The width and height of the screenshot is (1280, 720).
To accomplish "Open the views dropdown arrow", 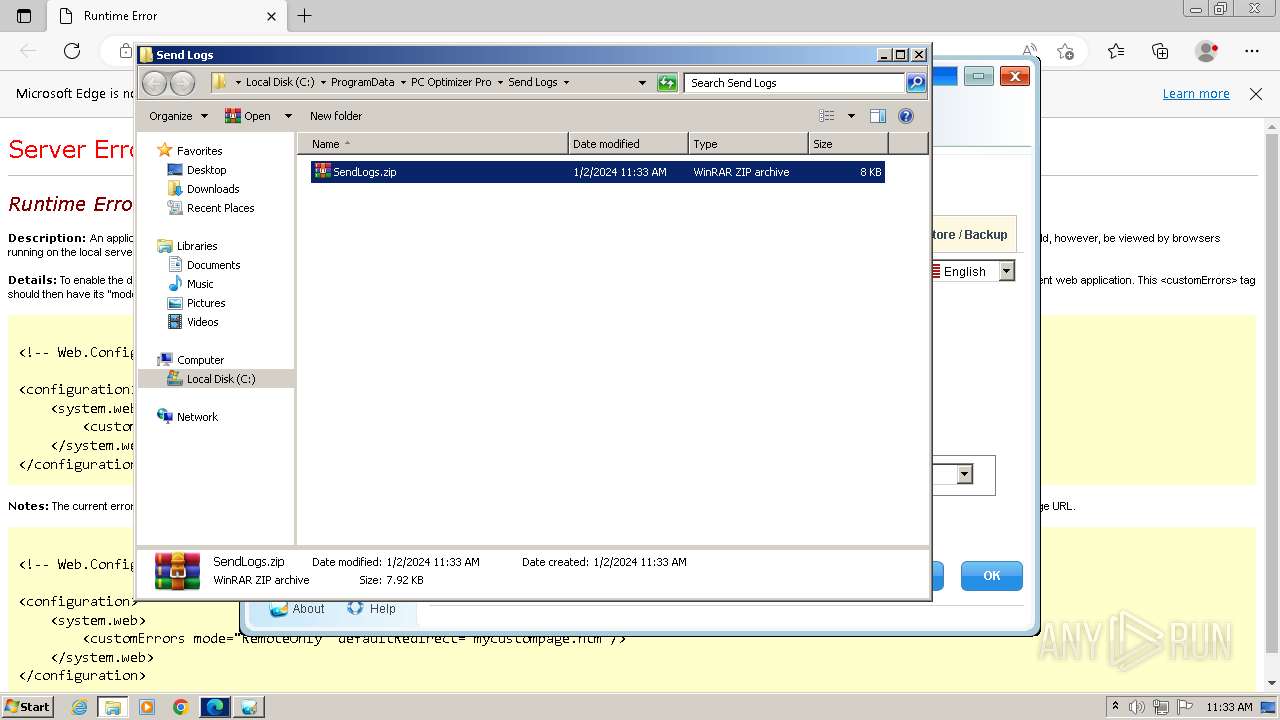I will point(851,116).
